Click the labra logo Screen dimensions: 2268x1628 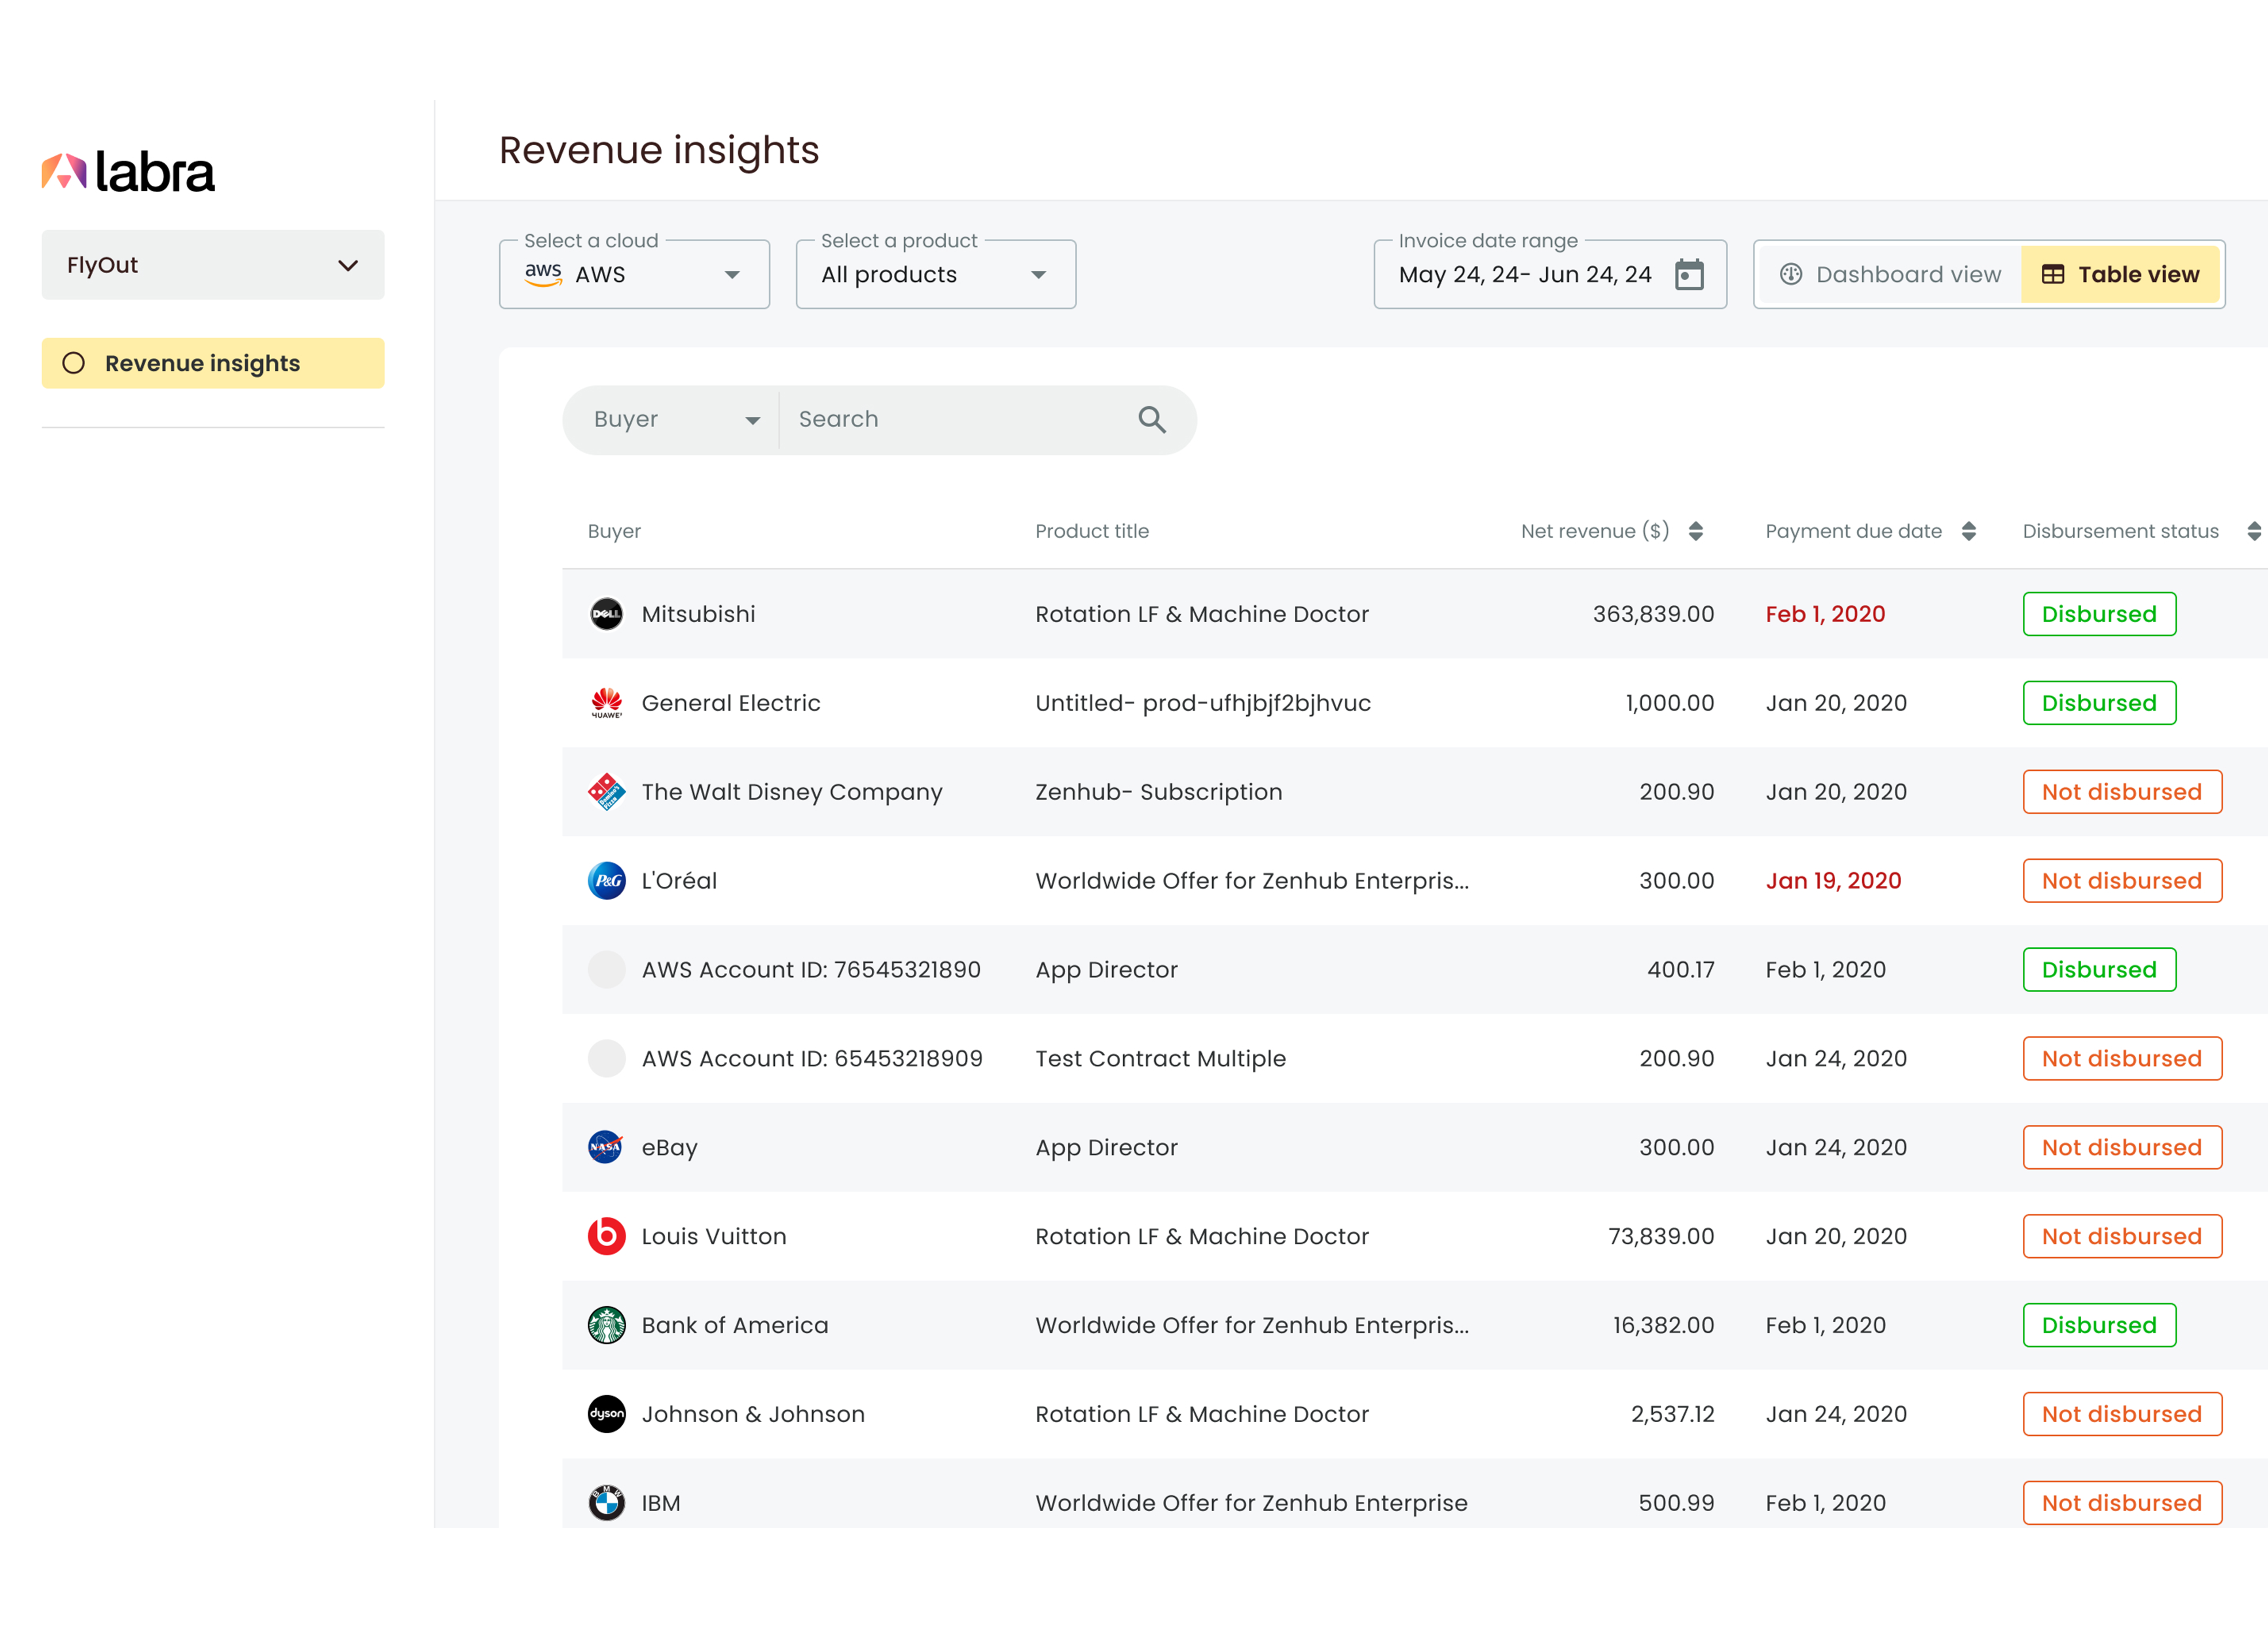point(128,172)
